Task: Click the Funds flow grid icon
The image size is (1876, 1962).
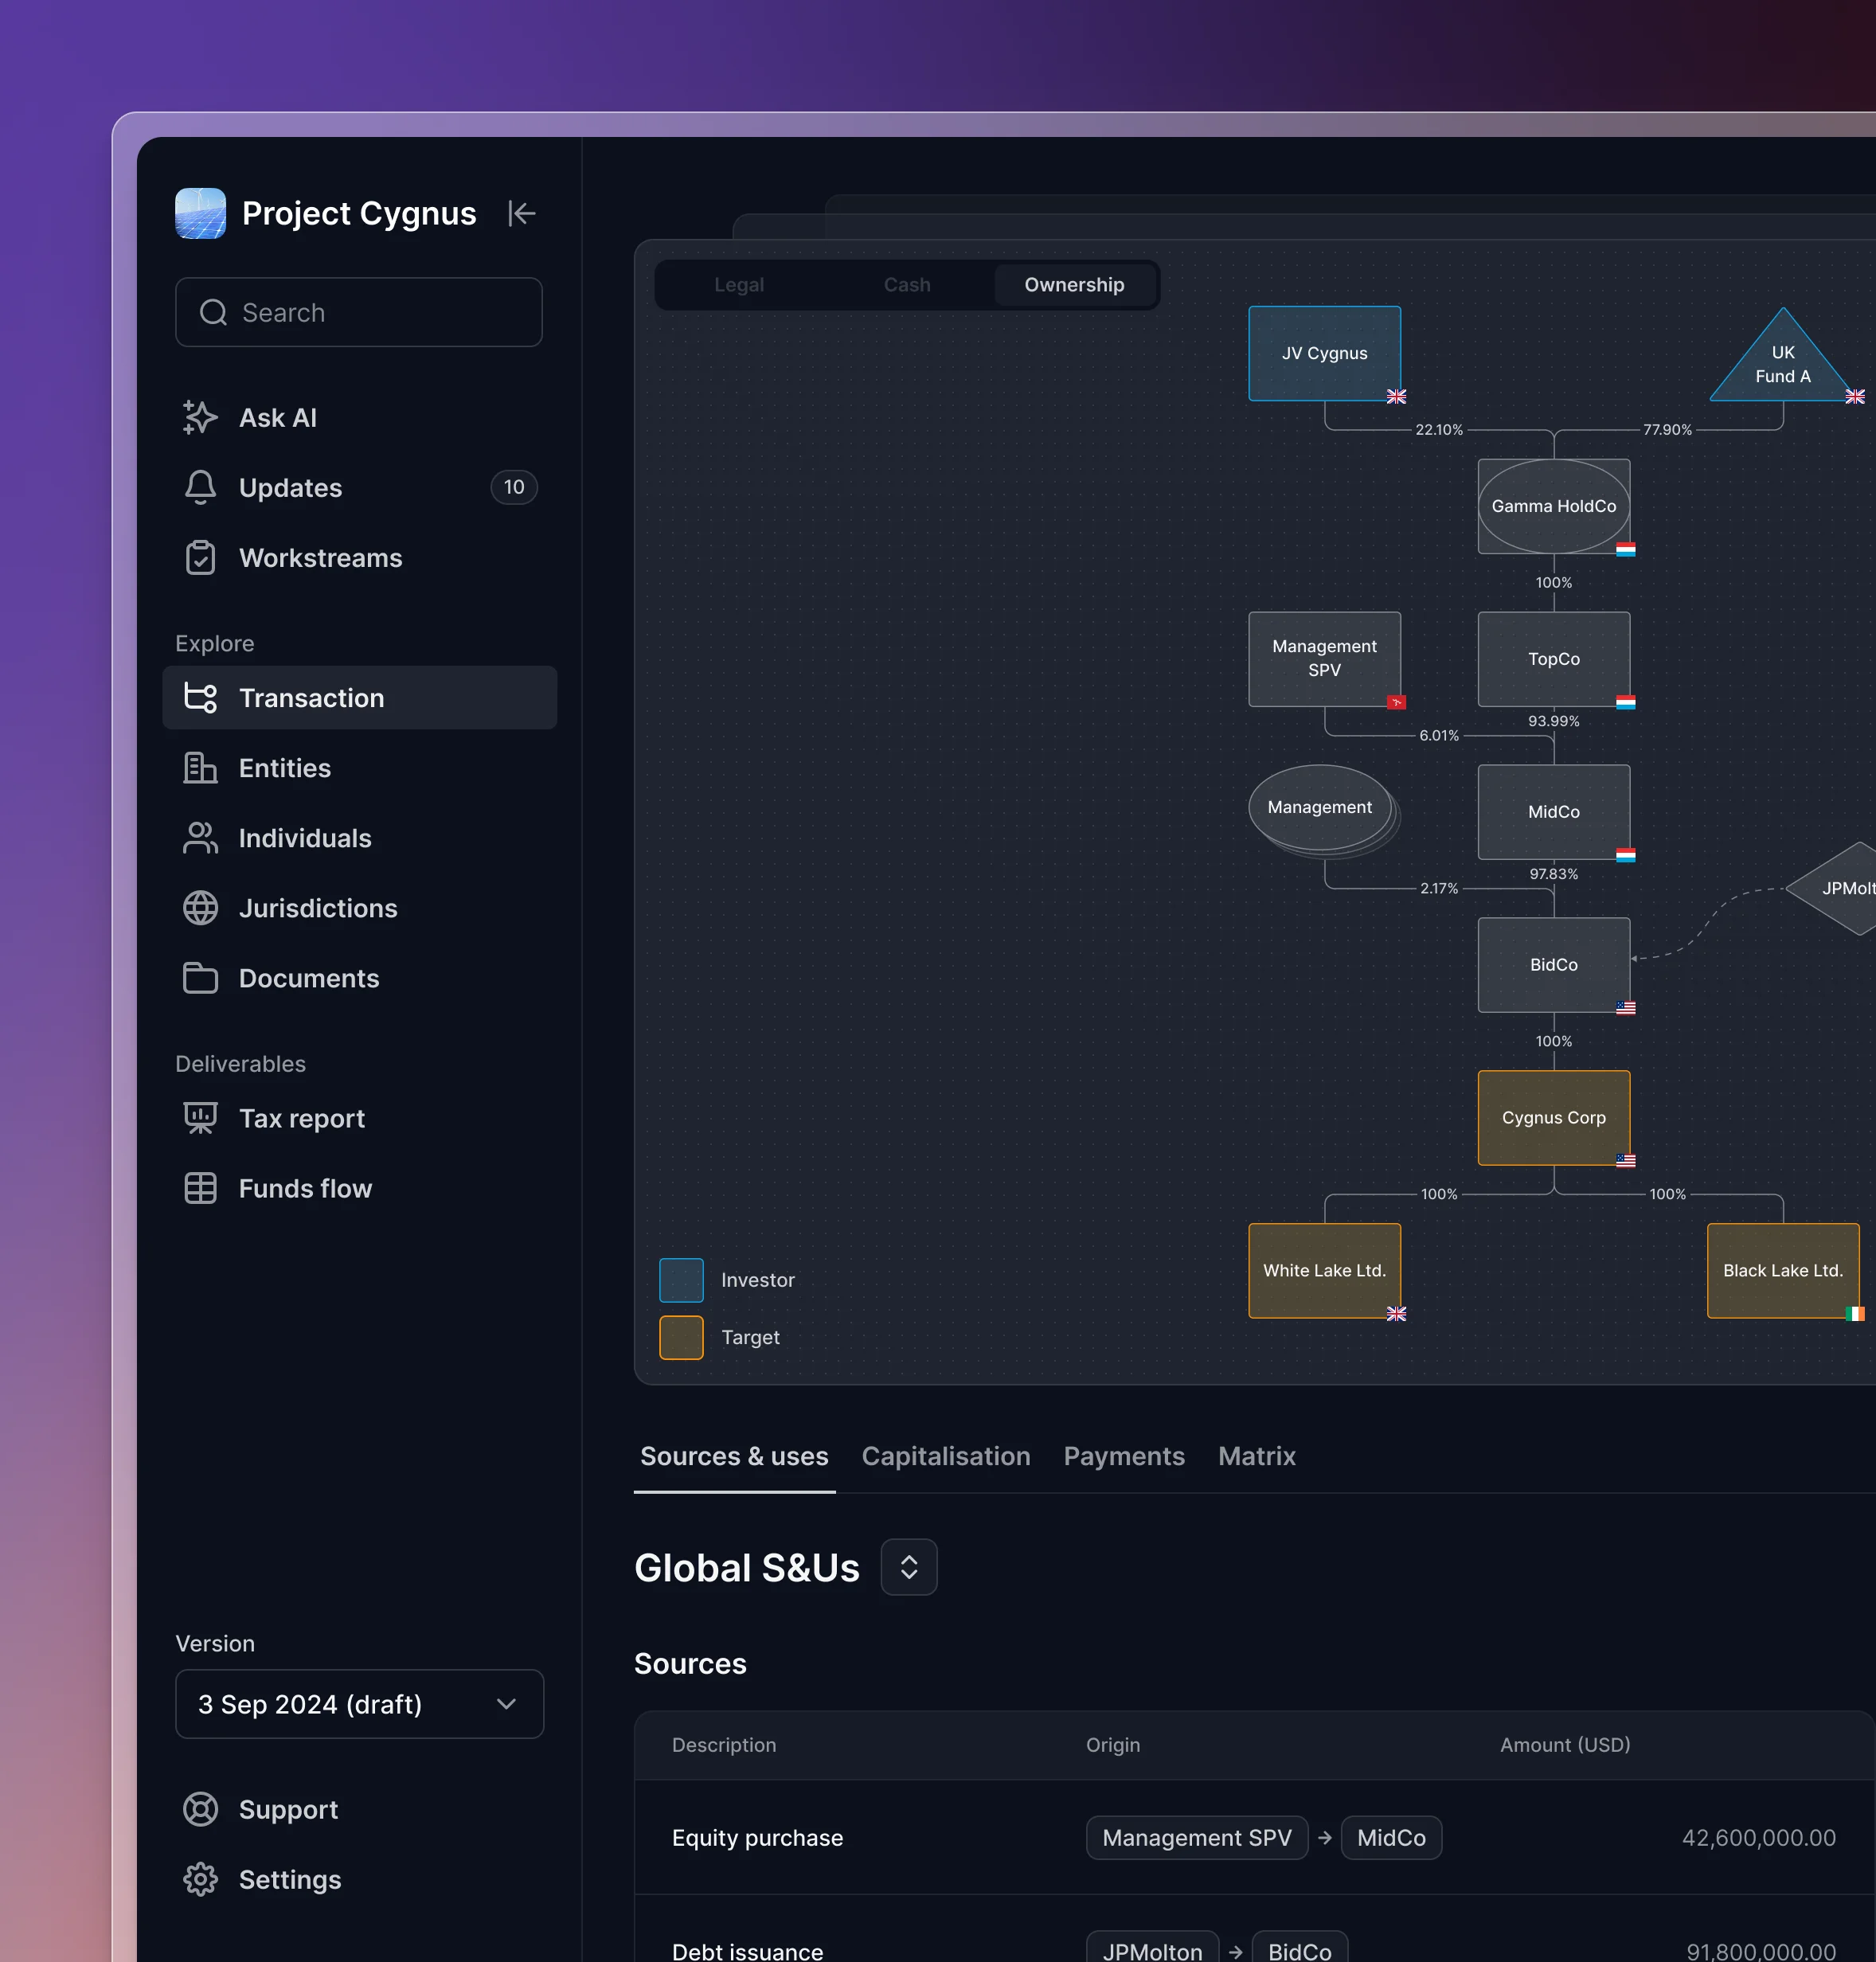Action: (200, 1188)
